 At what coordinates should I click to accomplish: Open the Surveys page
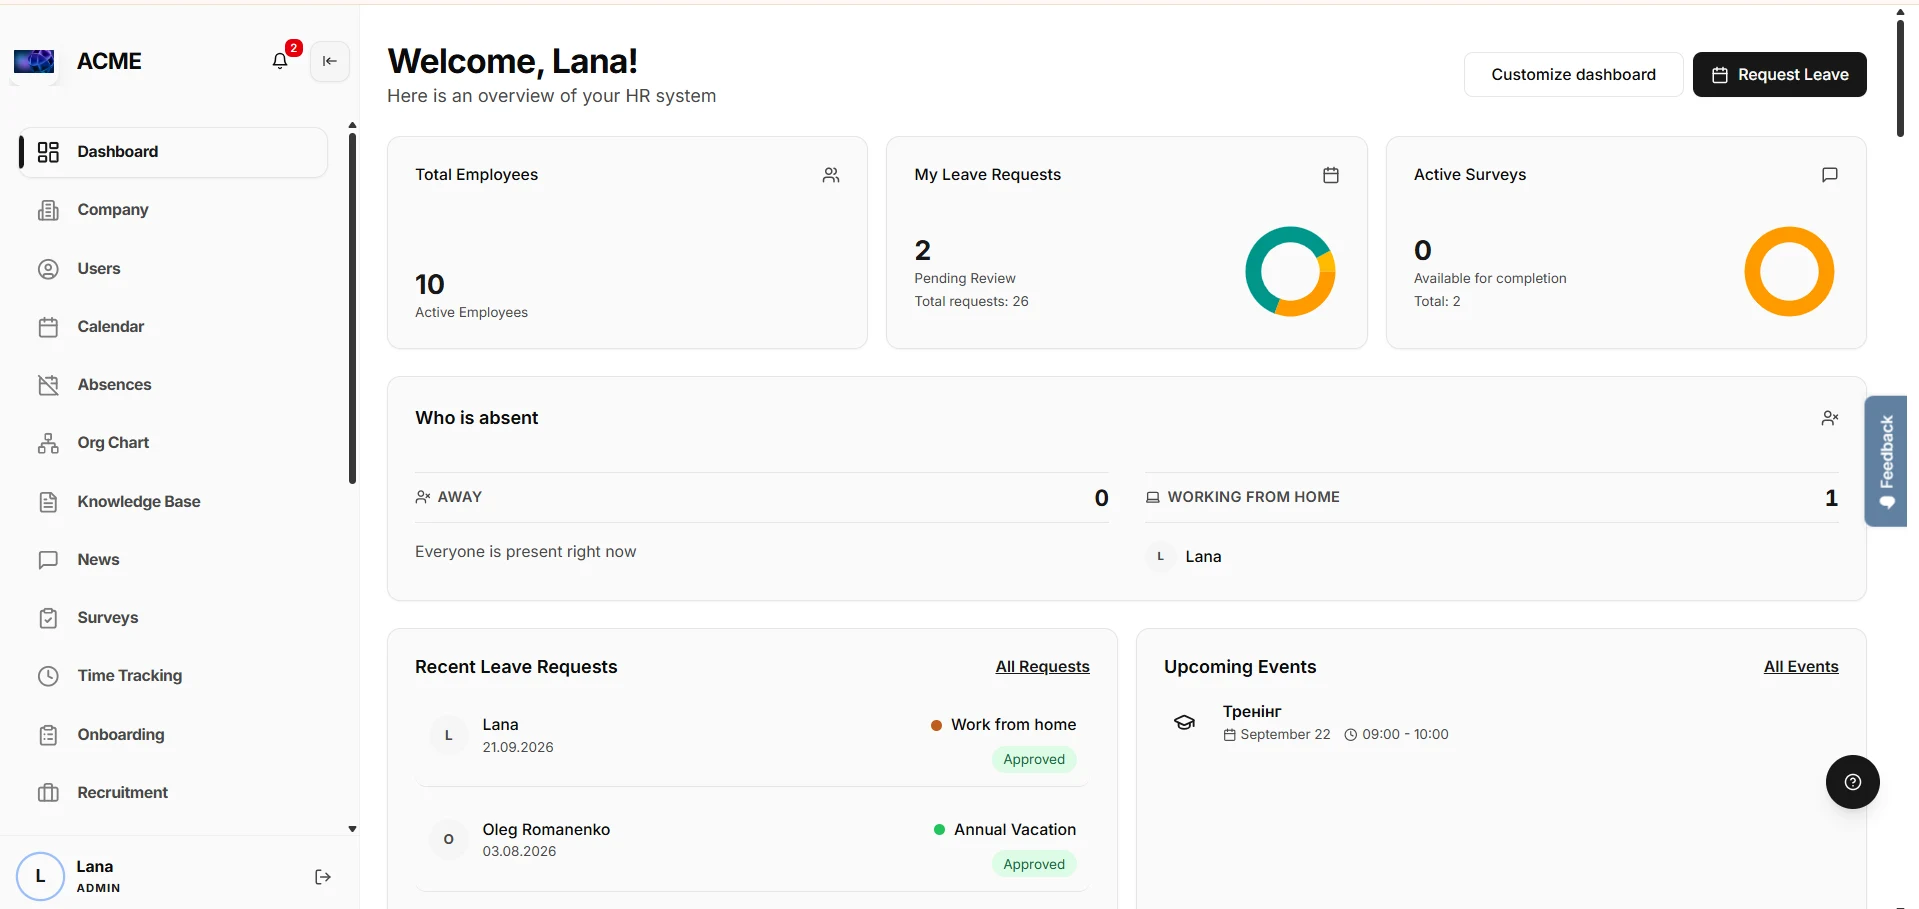pos(174,618)
